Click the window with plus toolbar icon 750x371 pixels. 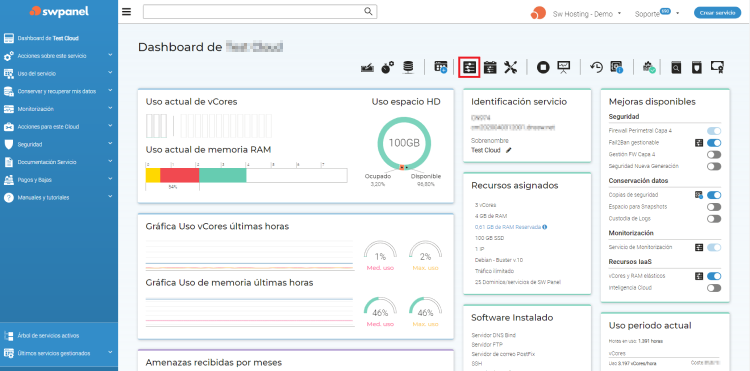[x=441, y=67]
